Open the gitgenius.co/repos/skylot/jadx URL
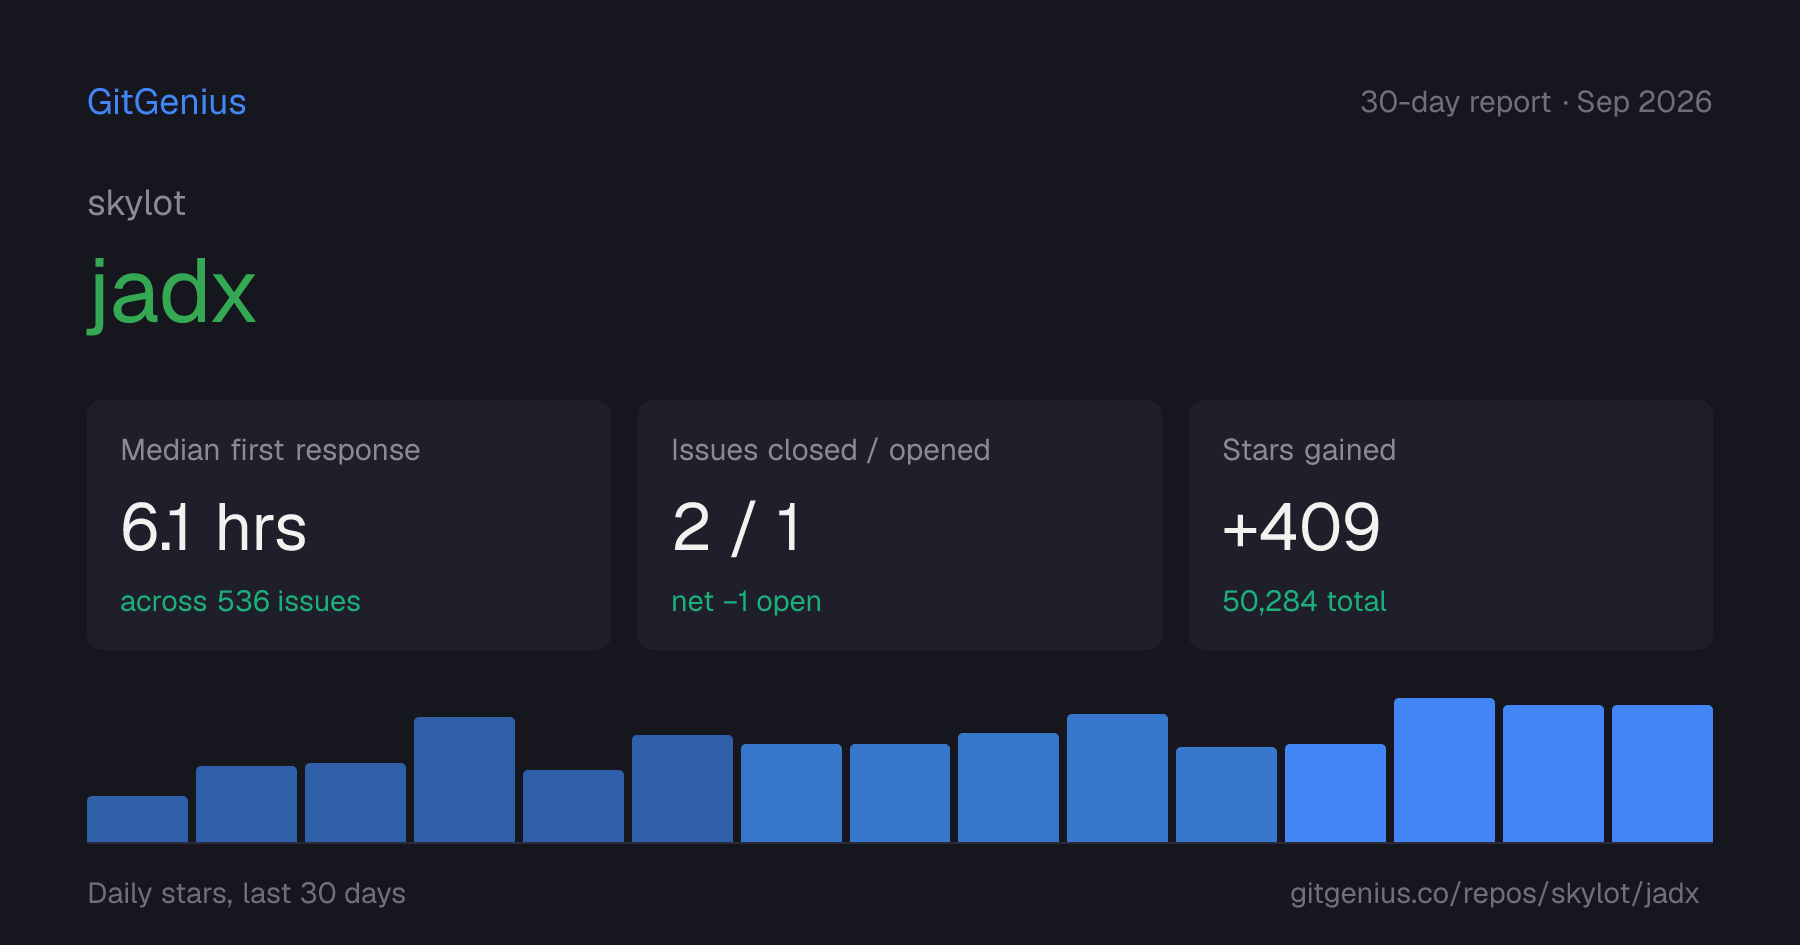This screenshot has width=1800, height=945. [x=1494, y=893]
